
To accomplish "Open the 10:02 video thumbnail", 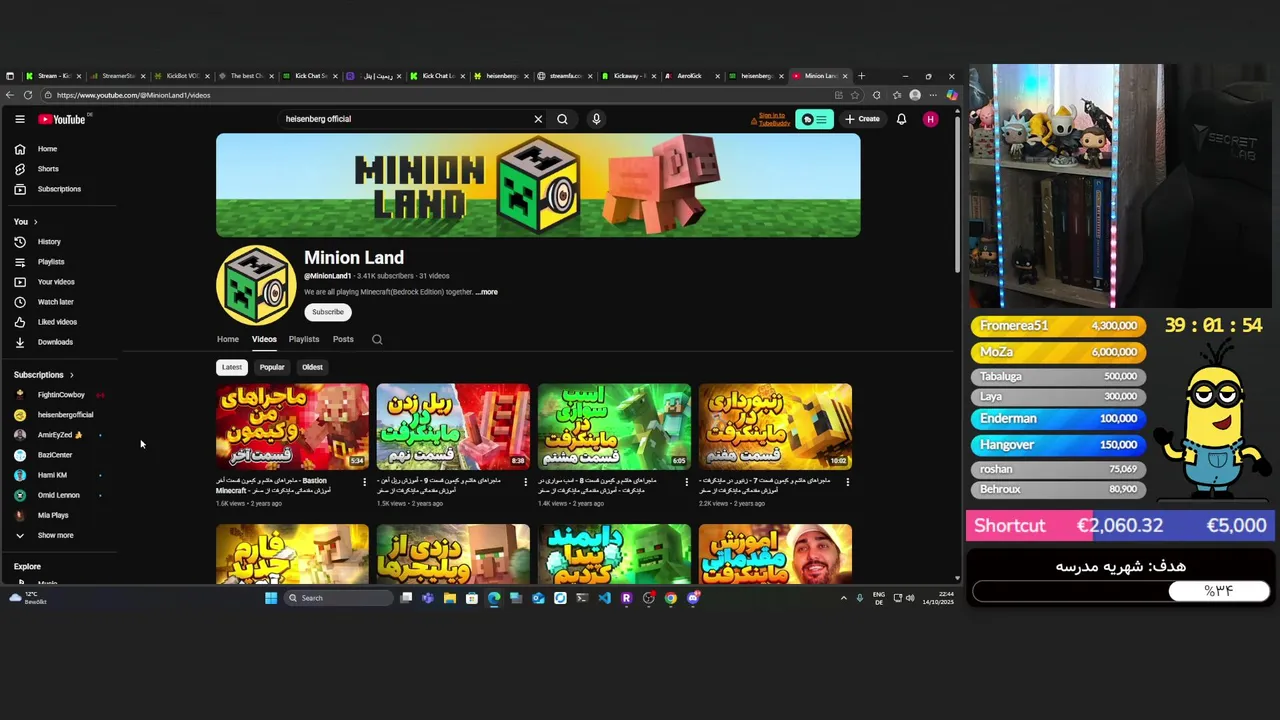I will pyautogui.click(x=775, y=426).
